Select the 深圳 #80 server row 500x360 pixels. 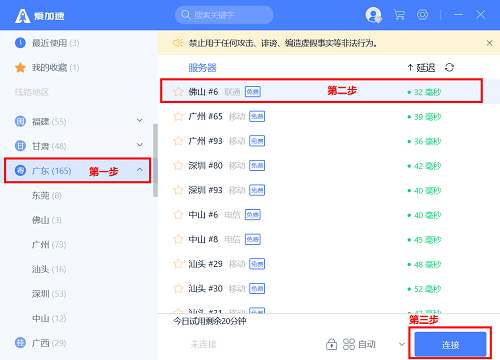click(x=329, y=166)
